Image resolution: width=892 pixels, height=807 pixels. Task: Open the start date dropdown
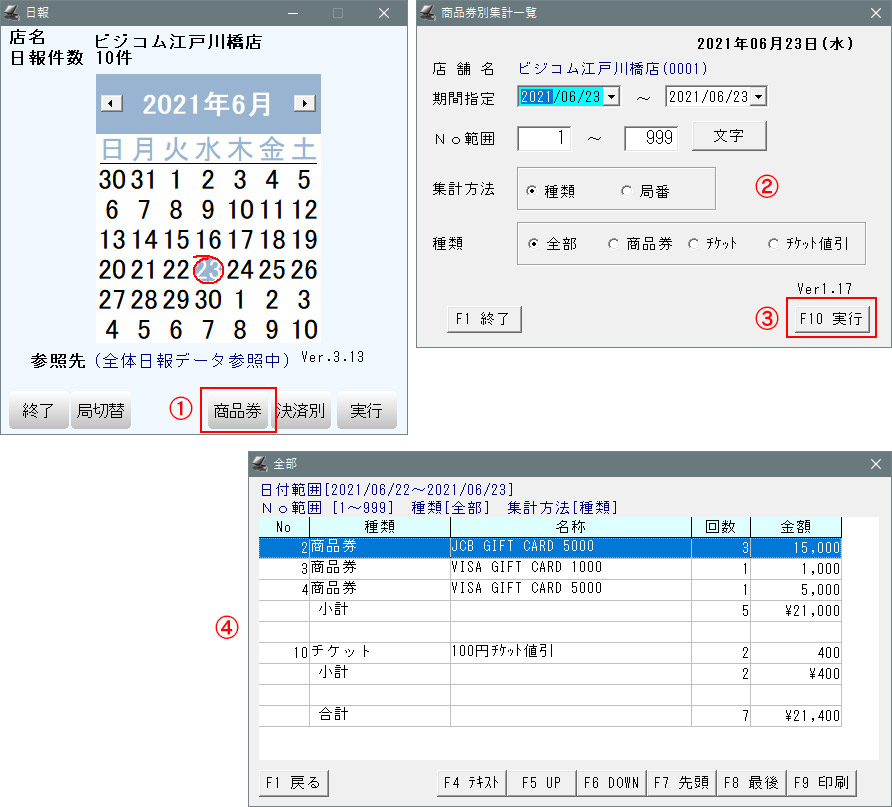pos(612,96)
